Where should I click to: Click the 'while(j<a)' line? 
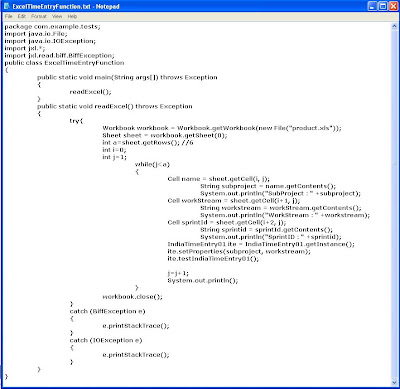click(152, 165)
